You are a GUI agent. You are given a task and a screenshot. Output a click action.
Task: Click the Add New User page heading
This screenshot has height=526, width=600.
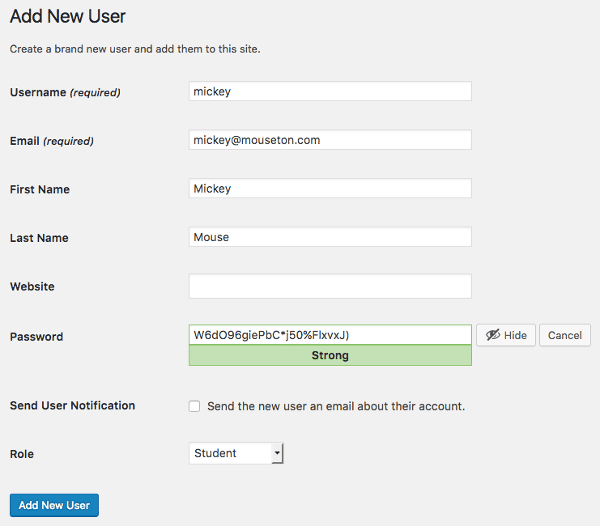(68, 16)
